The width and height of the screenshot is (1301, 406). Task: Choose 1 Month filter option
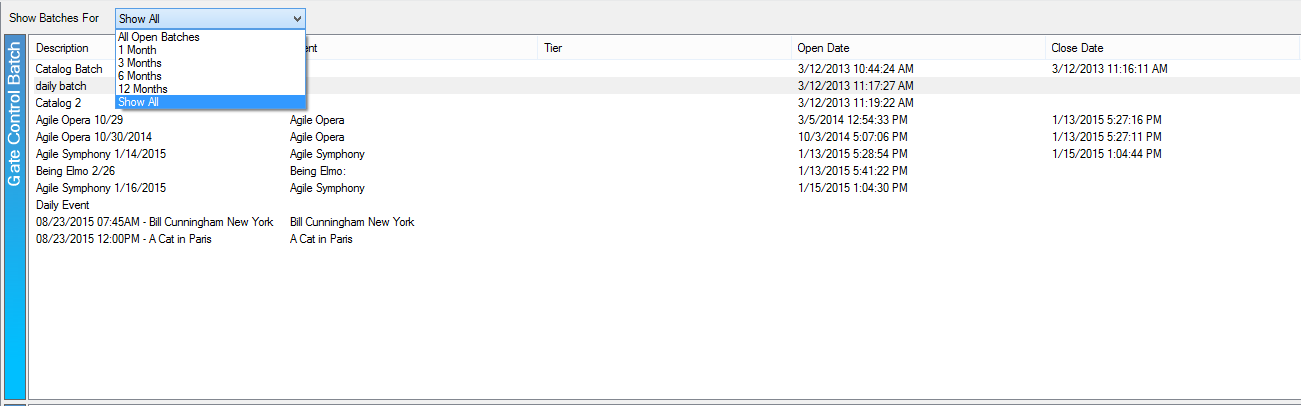coord(137,50)
